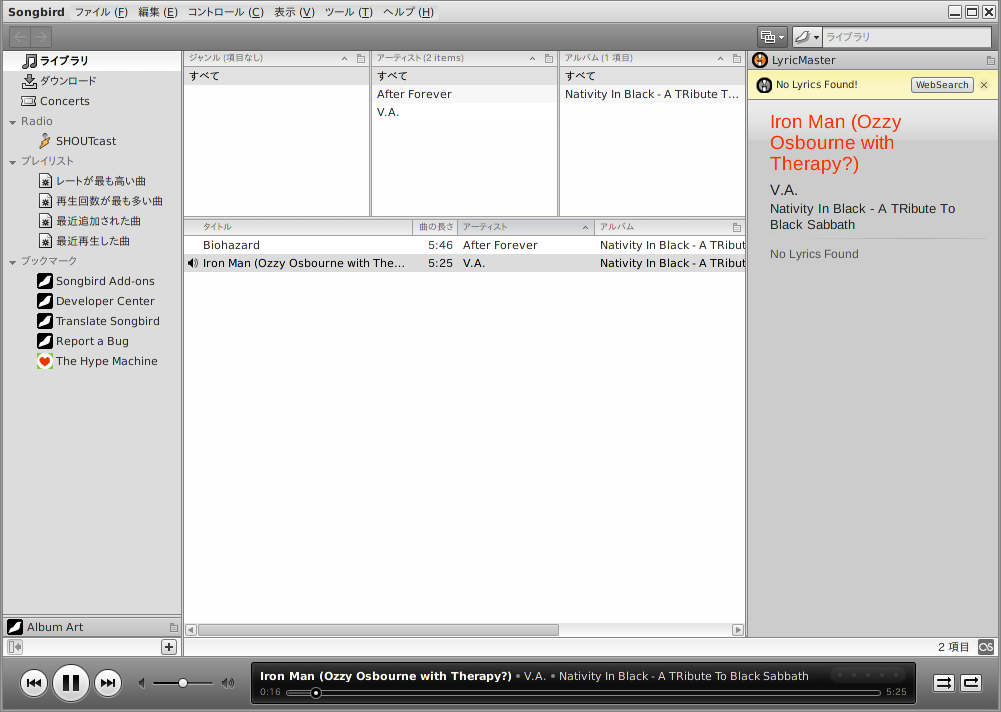The width and height of the screenshot is (1001, 712).
Task: Open the track list column picker
Action: tap(737, 227)
